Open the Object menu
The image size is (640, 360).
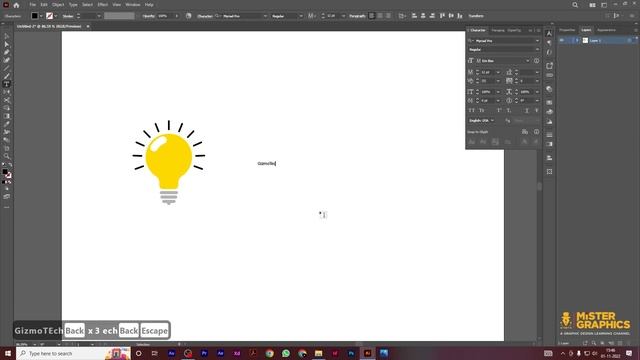click(58, 5)
